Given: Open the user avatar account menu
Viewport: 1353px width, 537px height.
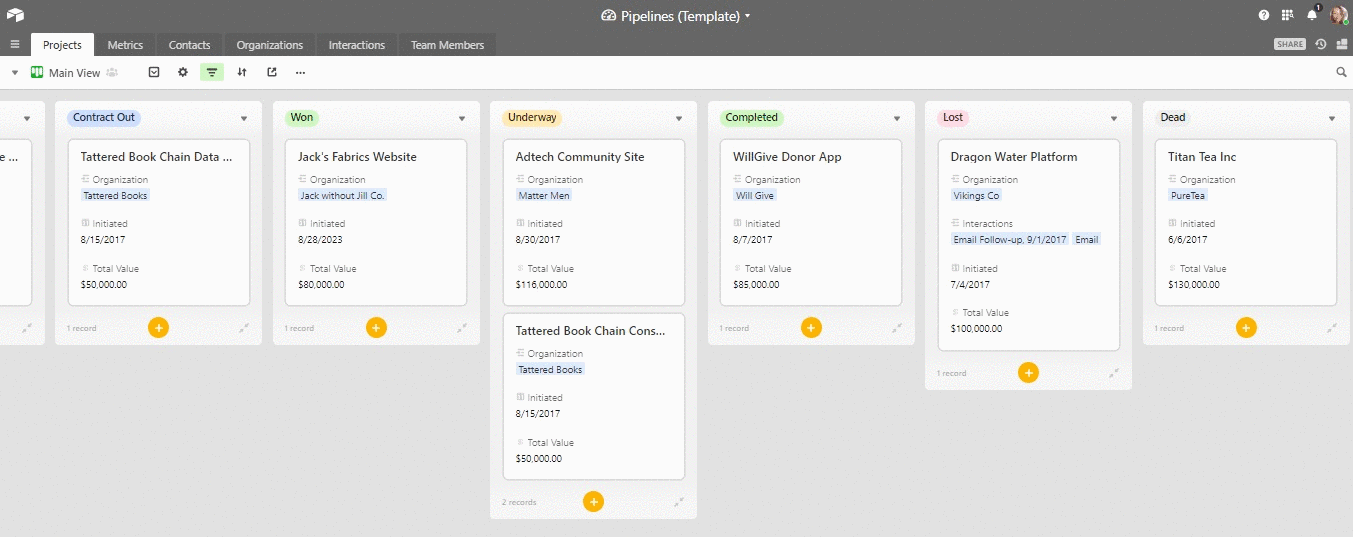Looking at the screenshot, I should (1339, 15).
